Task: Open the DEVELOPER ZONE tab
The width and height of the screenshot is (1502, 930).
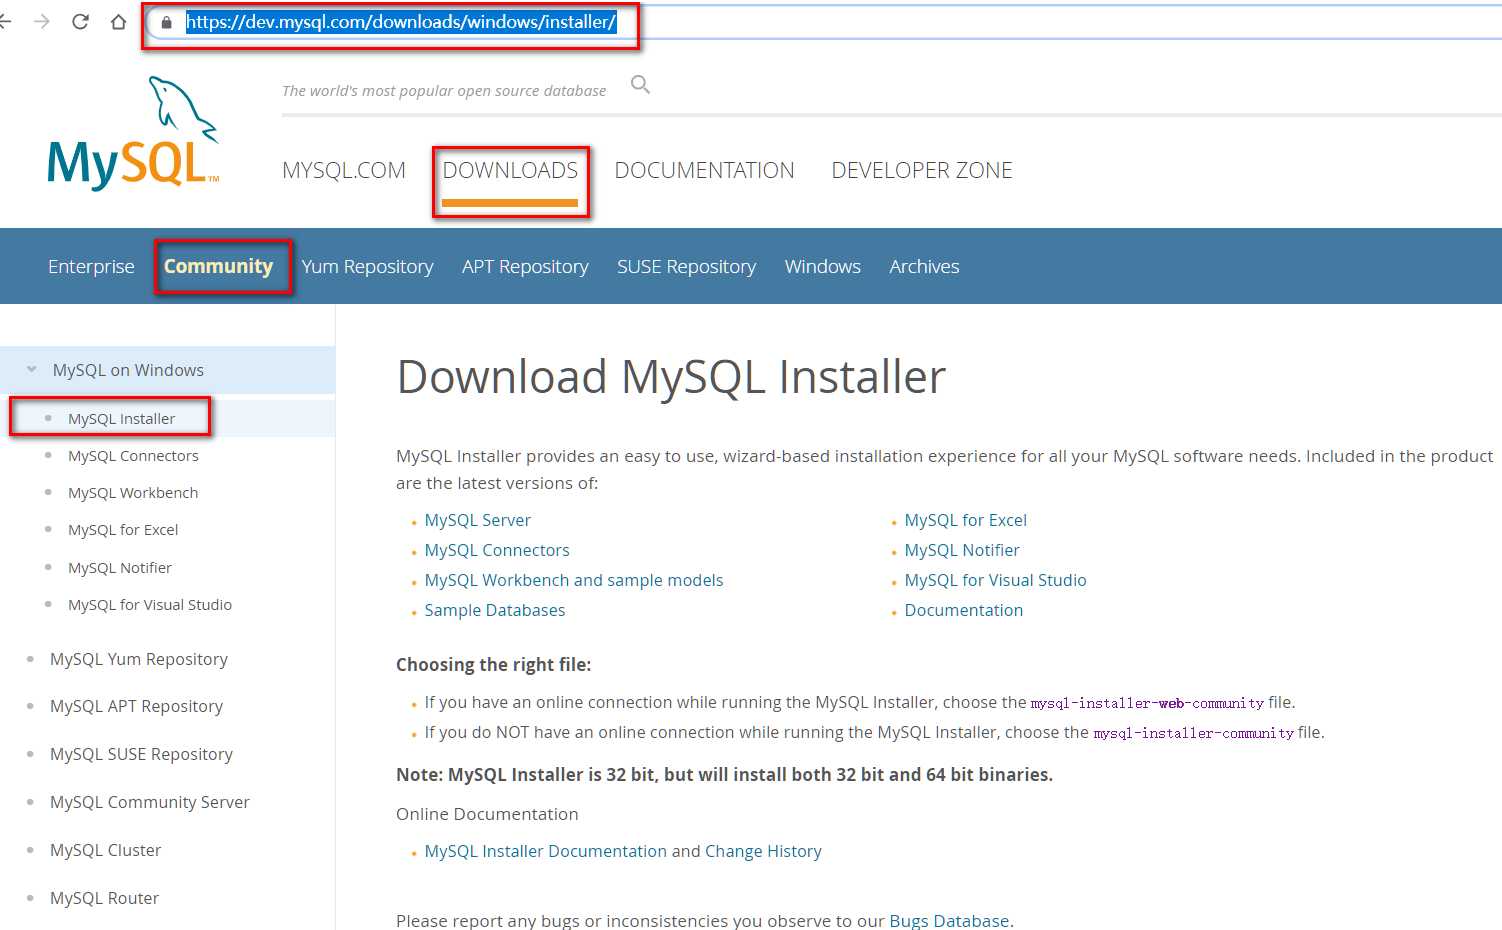Action: coord(922,170)
